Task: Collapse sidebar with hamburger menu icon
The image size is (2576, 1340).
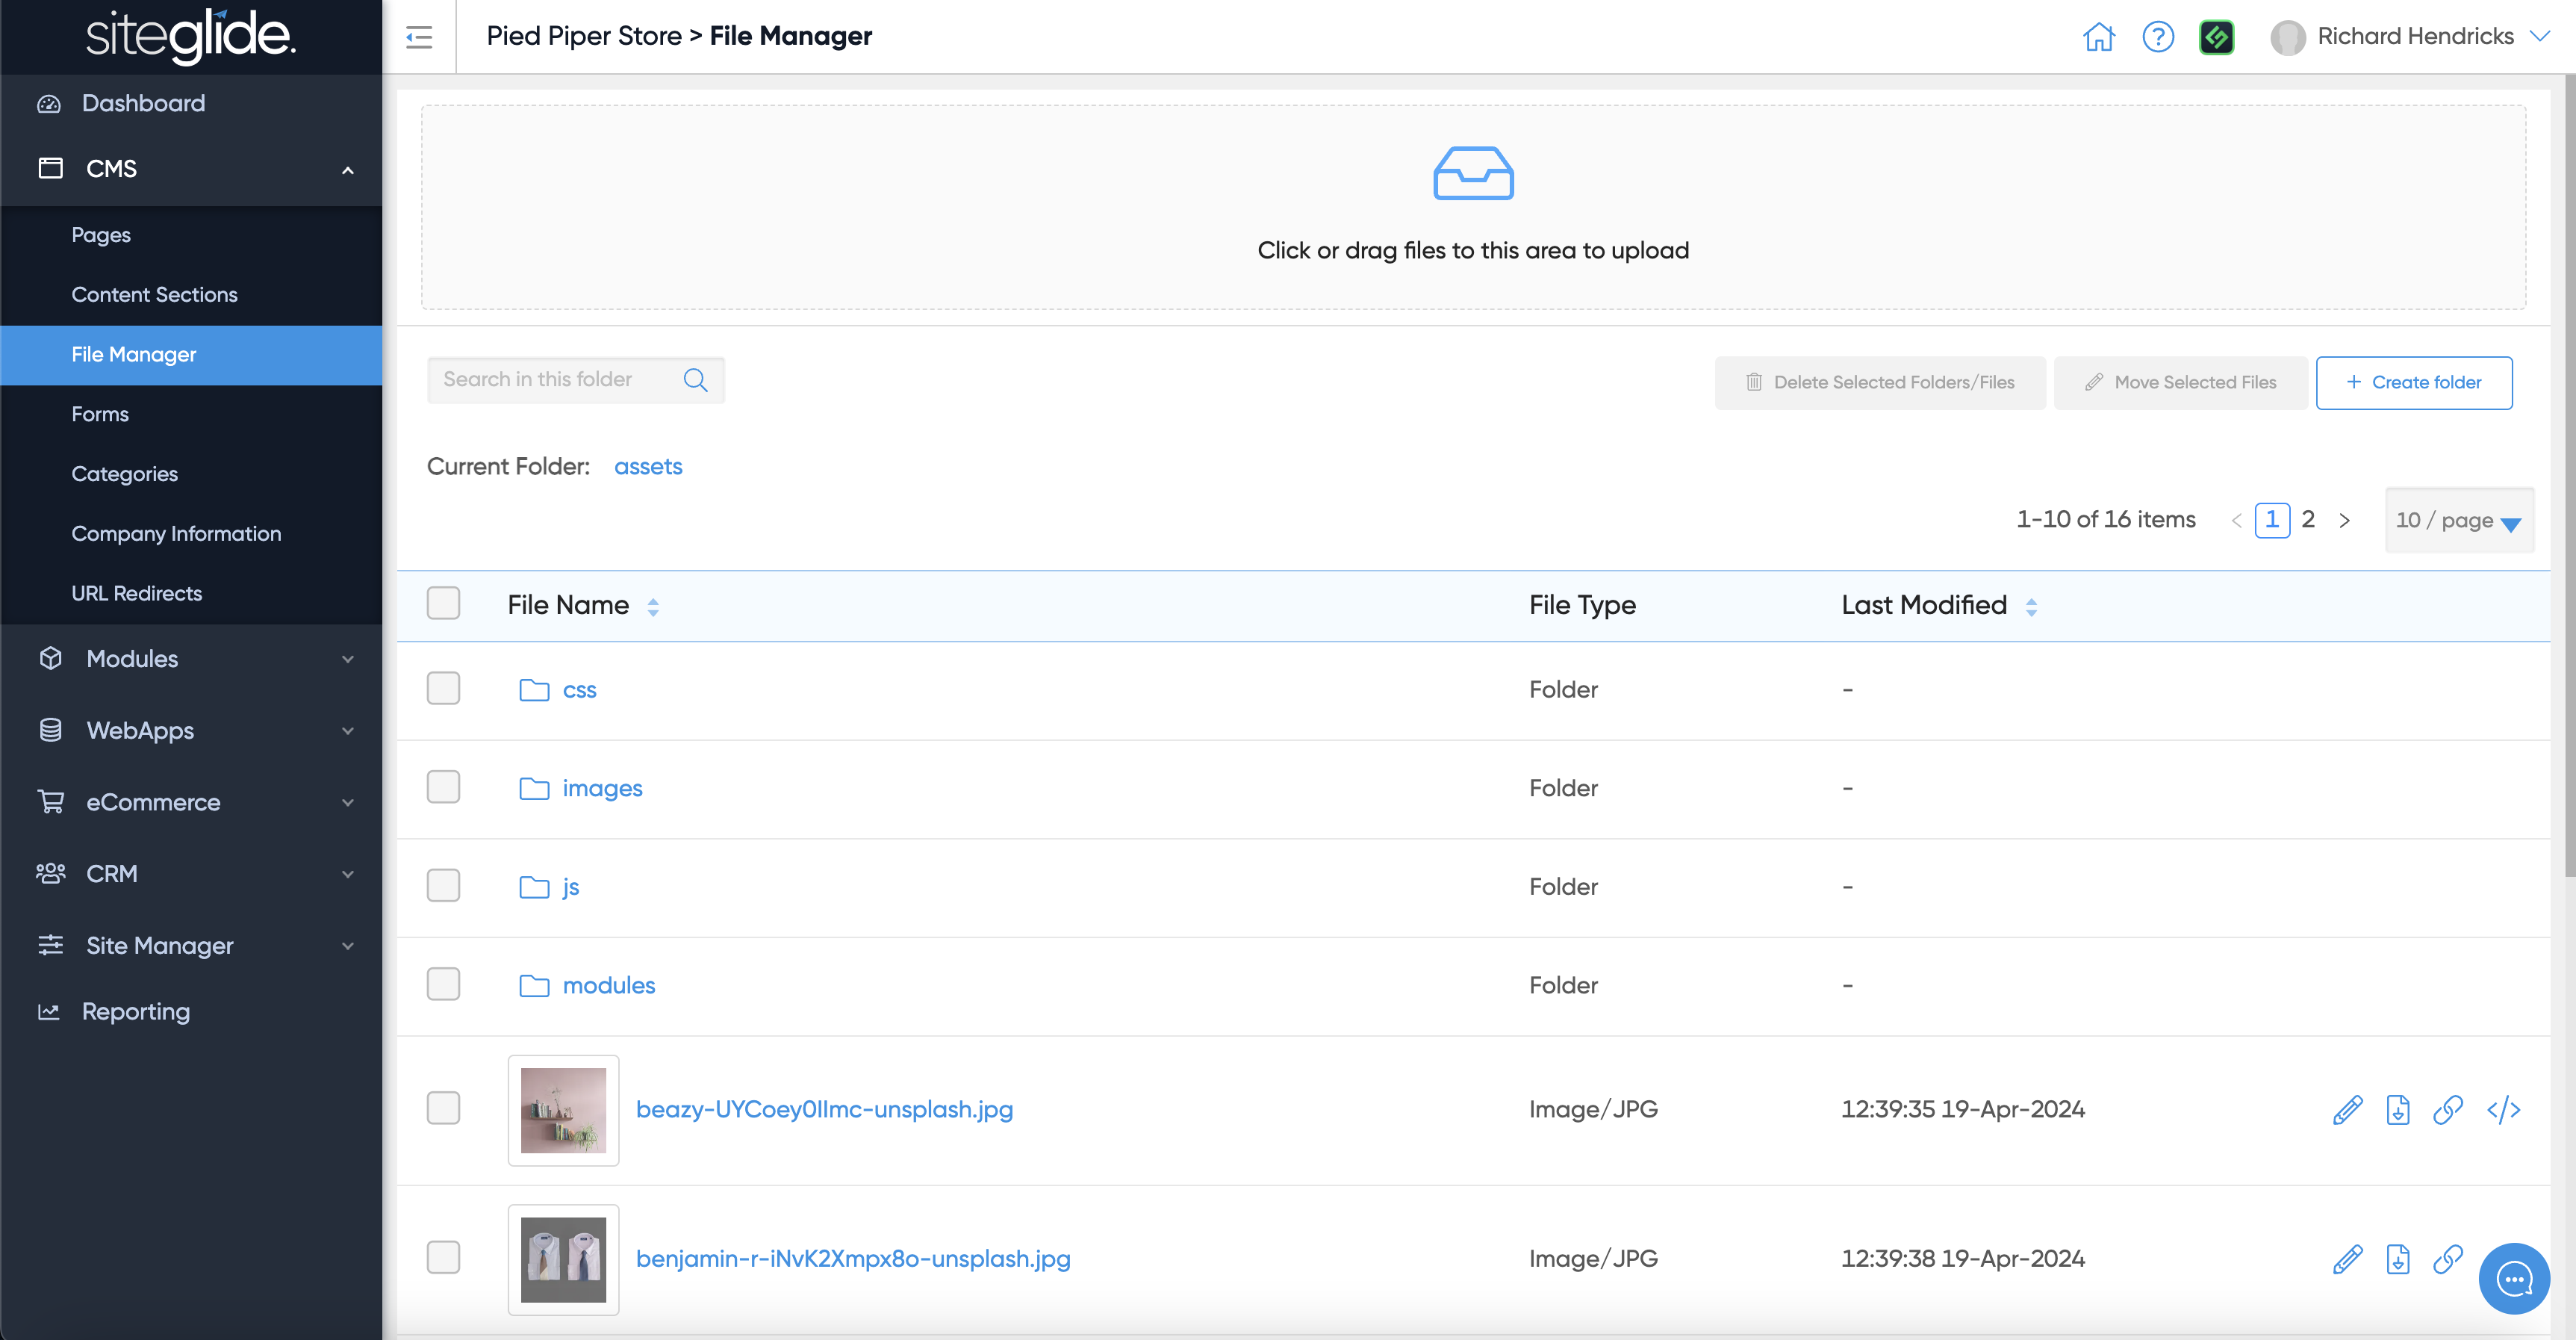Action: pyautogui.click(x=419, y=37)
